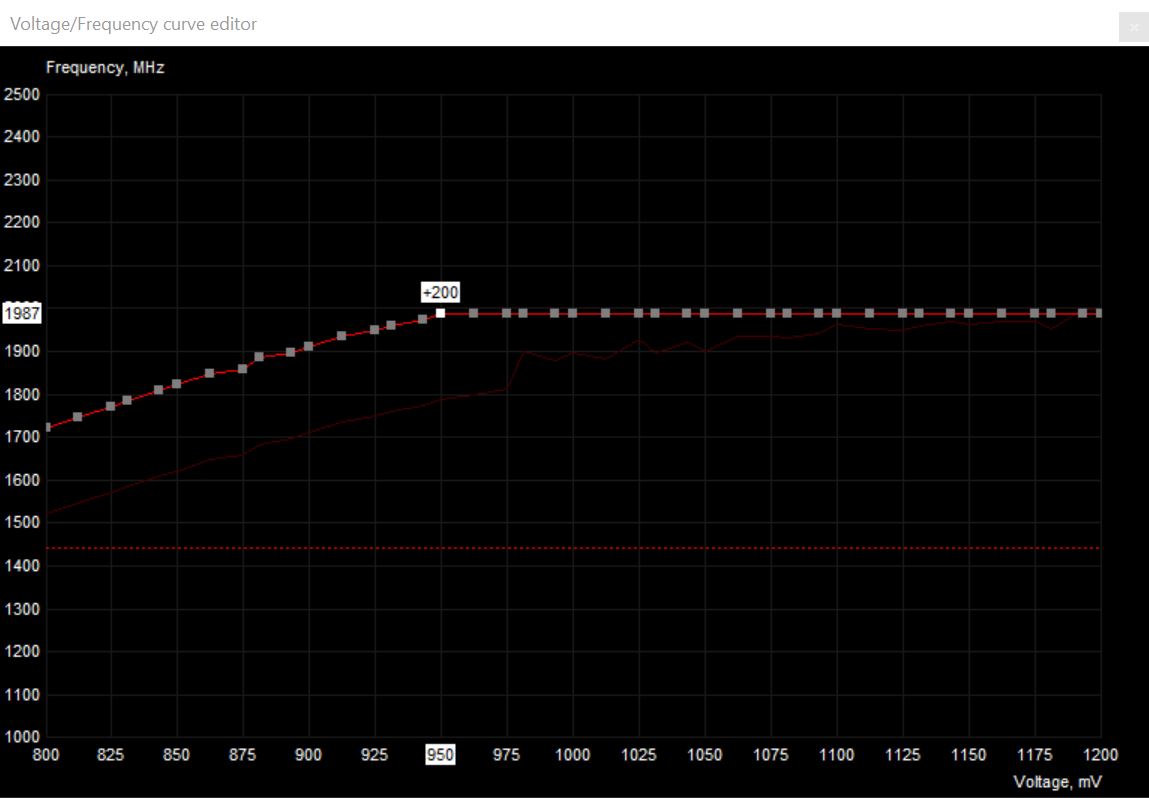
Task: Choose the curve point at 925 mV
Action: tap(374, 329)
